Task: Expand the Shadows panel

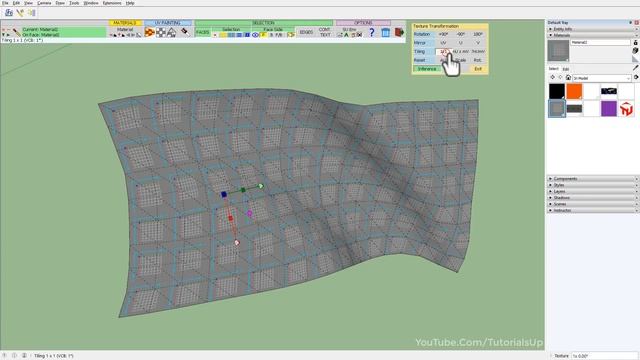Action: coord(593,198)
